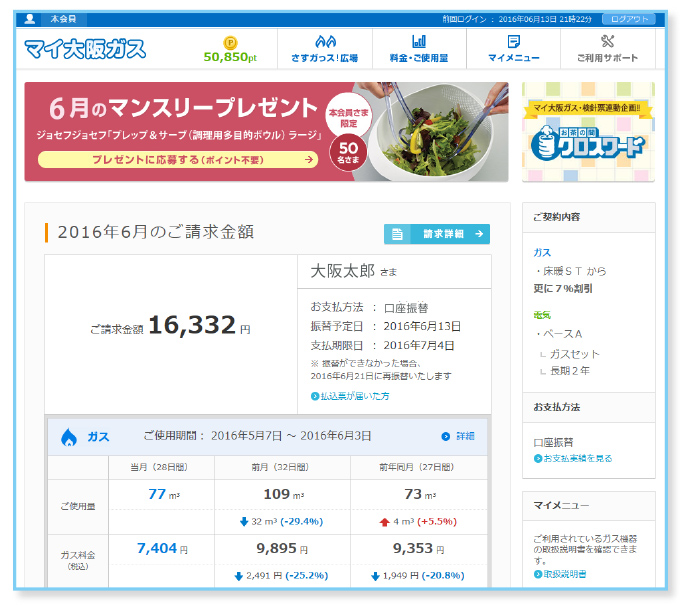The width and height of the screenshot is (680, 605).
Task: Open the 取扱説明書 link
Action: point(565,574)
